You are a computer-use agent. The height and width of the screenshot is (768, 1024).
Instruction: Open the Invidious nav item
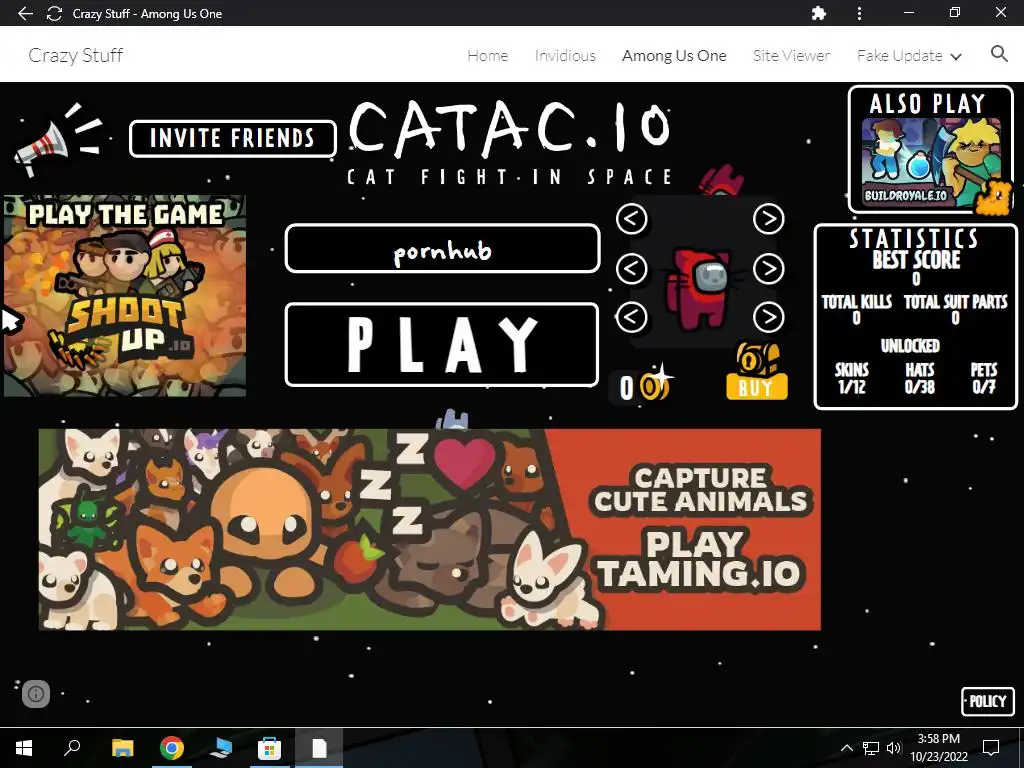click(565, 56)
